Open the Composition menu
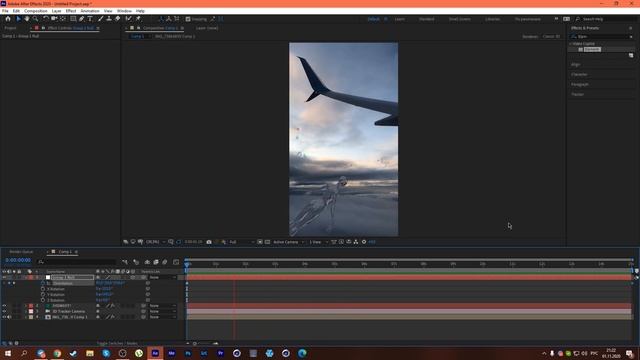 click(x=36, y=11)
